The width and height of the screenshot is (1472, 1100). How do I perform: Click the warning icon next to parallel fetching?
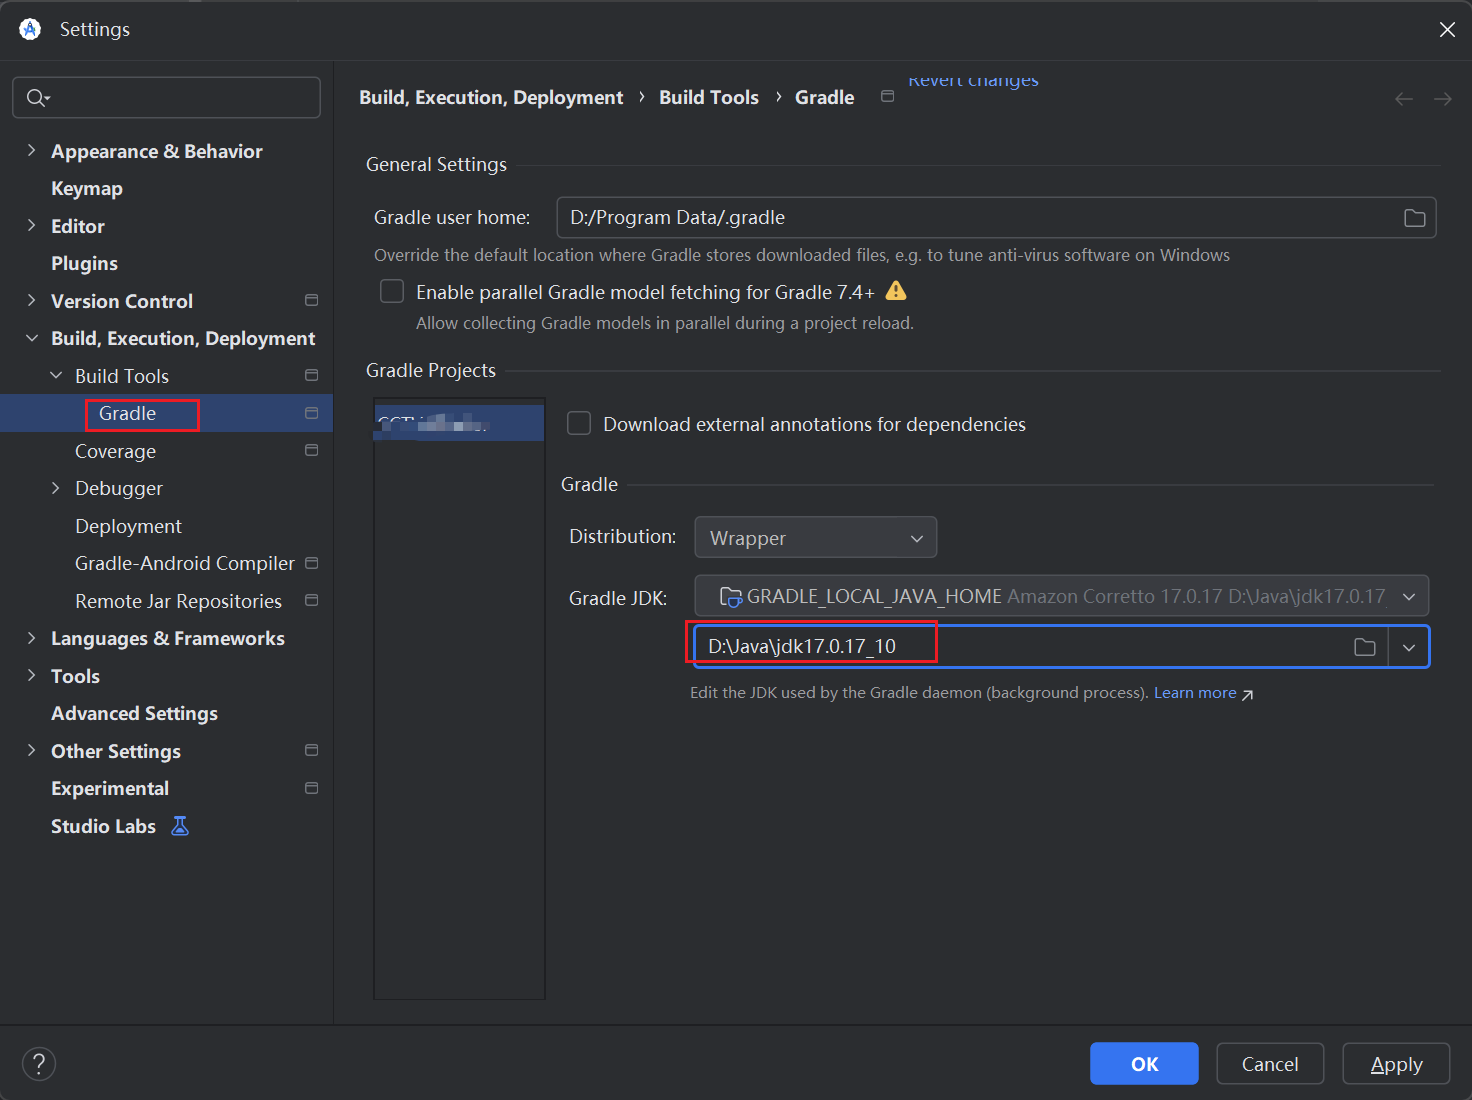point(896,291)
